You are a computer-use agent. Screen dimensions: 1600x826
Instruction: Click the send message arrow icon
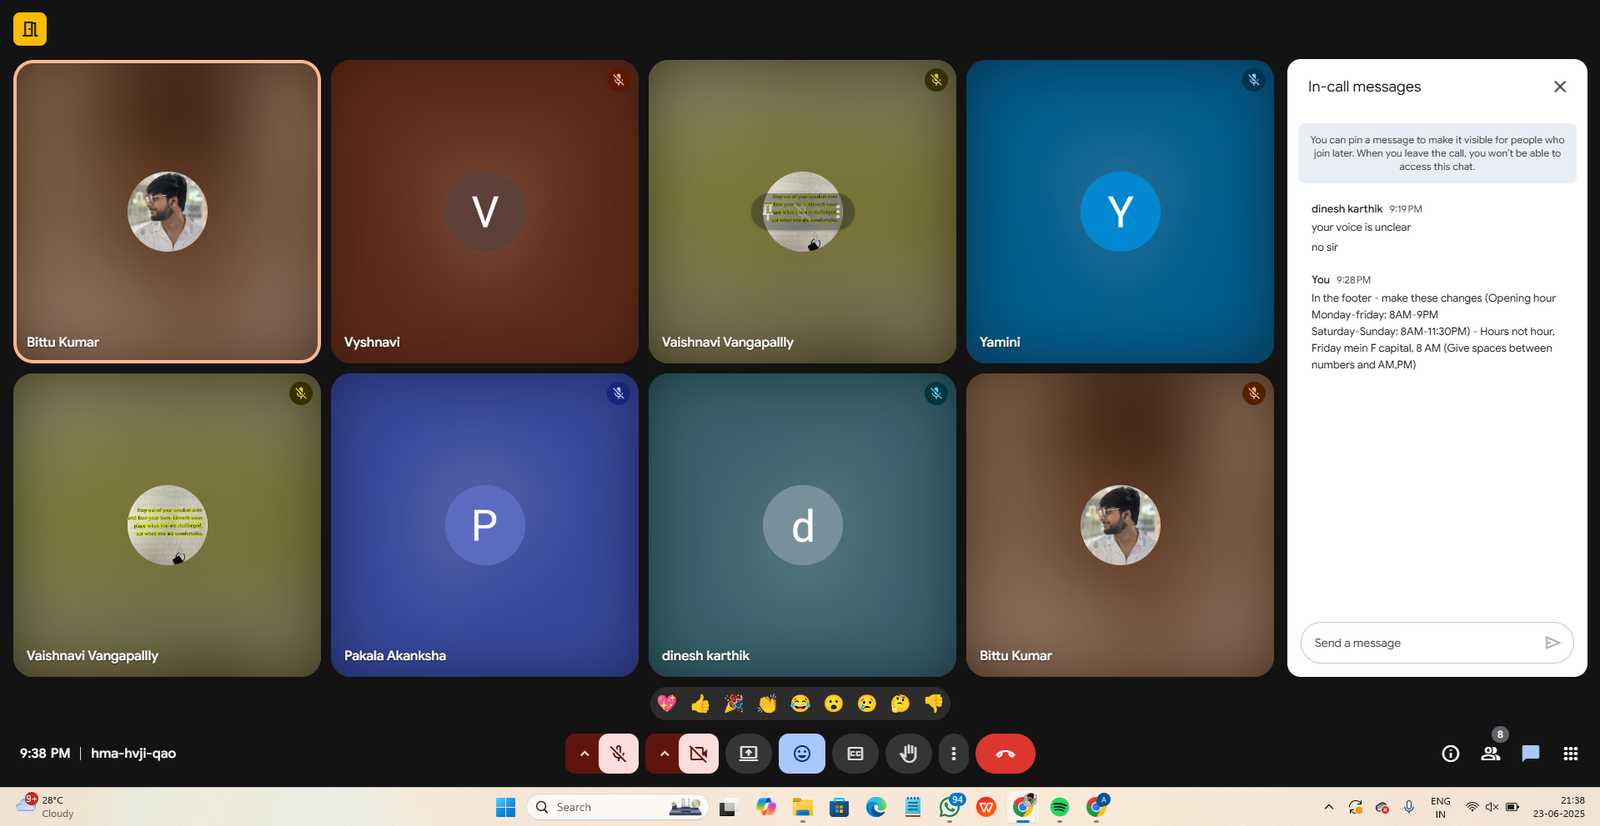click(1552, 643)
